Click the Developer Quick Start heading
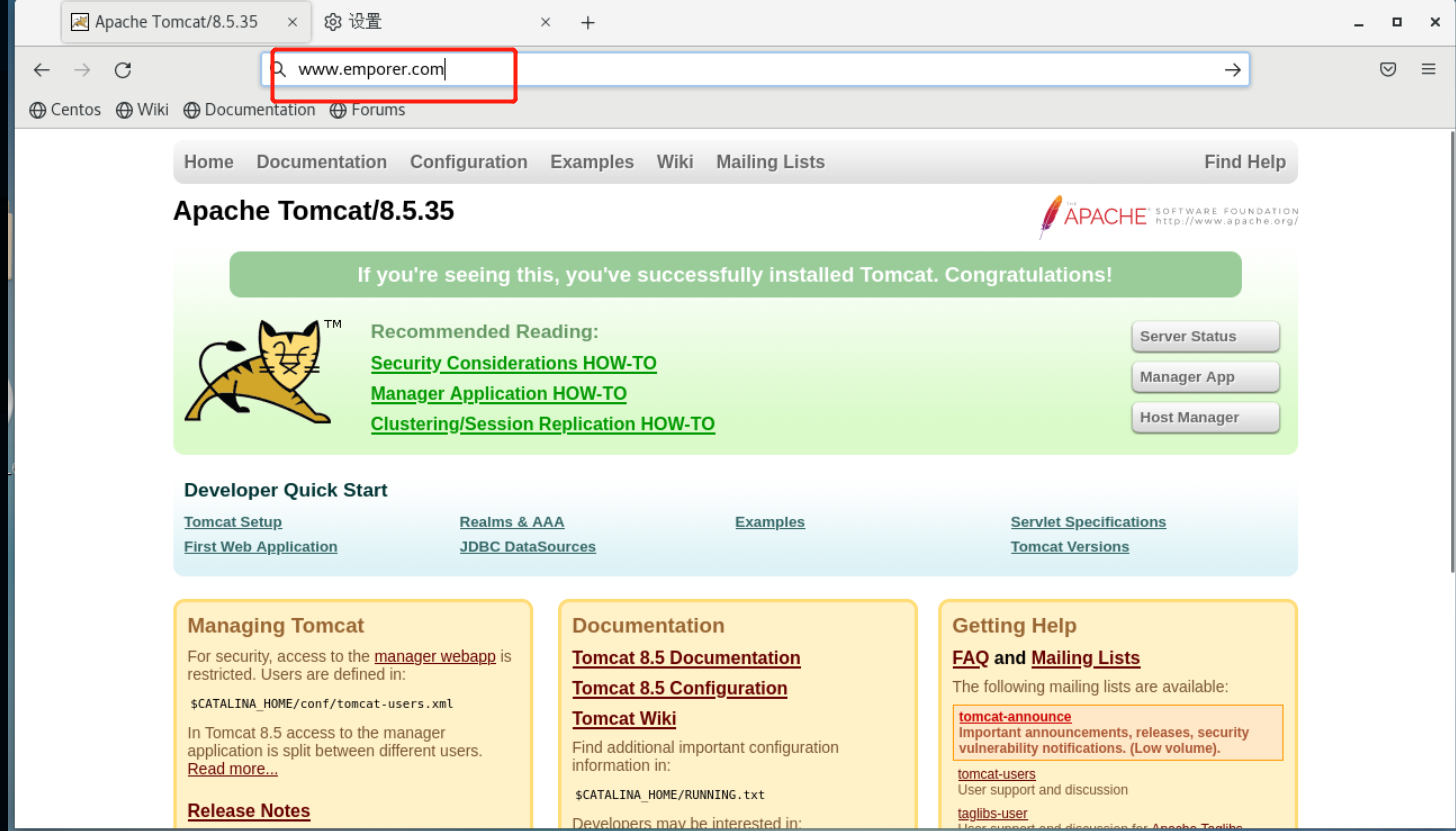 (286, 490)
